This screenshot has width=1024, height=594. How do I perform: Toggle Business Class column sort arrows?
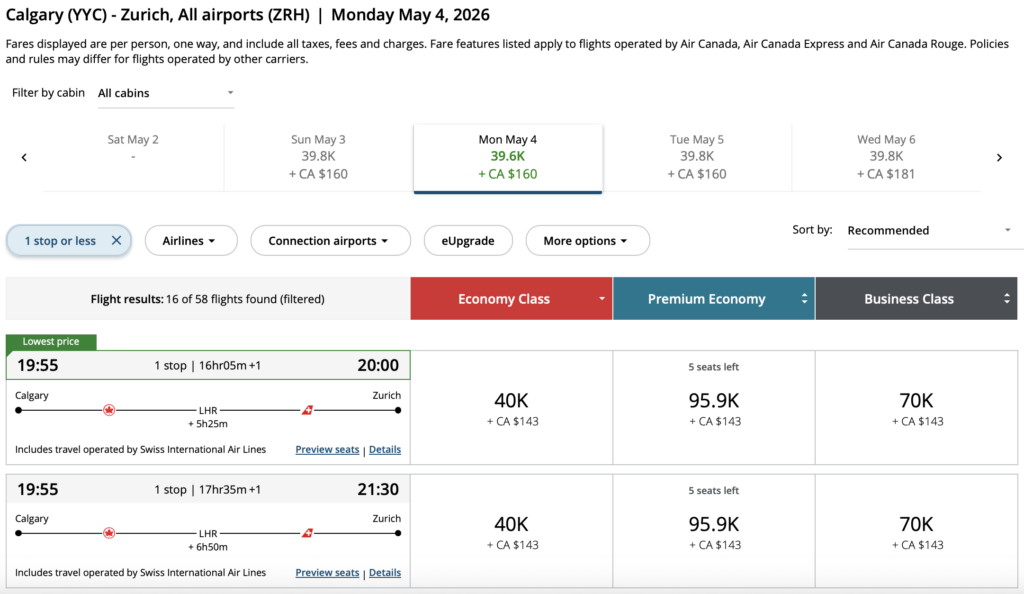point(1005,299)
